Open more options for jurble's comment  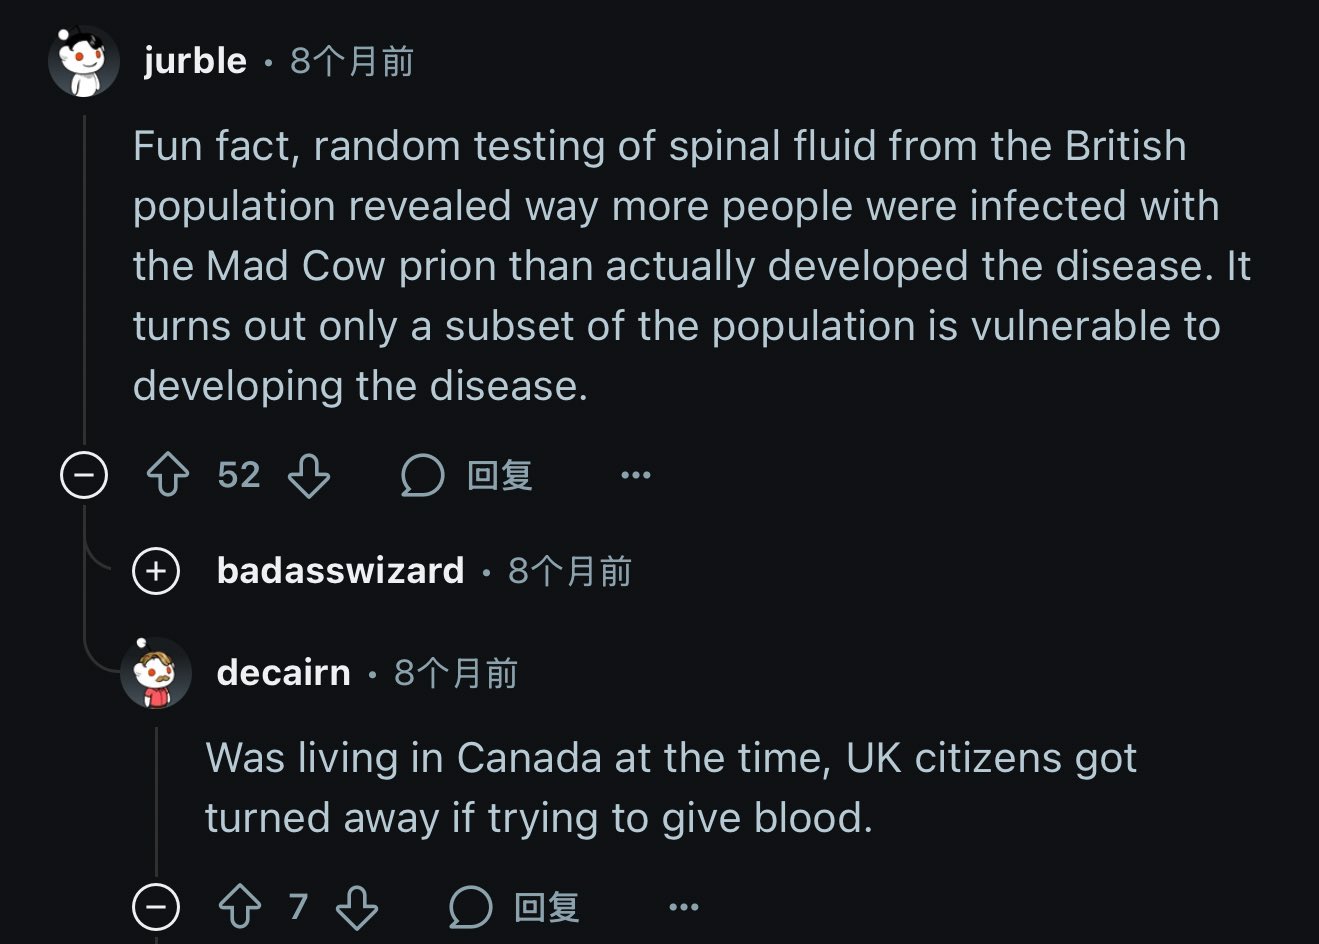pyautogui.click(x=636, y=476)
